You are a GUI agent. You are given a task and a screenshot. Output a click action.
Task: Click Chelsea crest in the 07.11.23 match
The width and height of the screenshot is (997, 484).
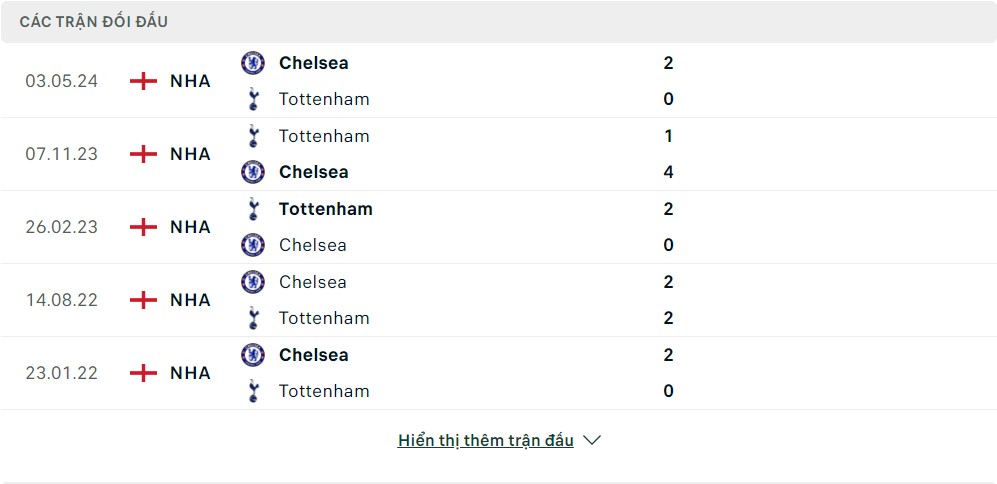point(253,172)
